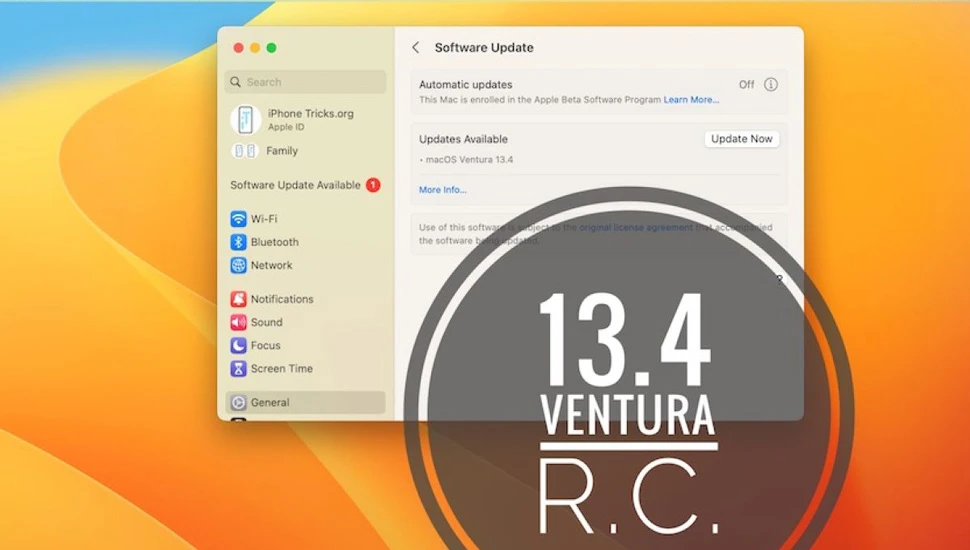Screen dimensions: 970x550
Task: Open the More Info link
Action: (443, 190)
